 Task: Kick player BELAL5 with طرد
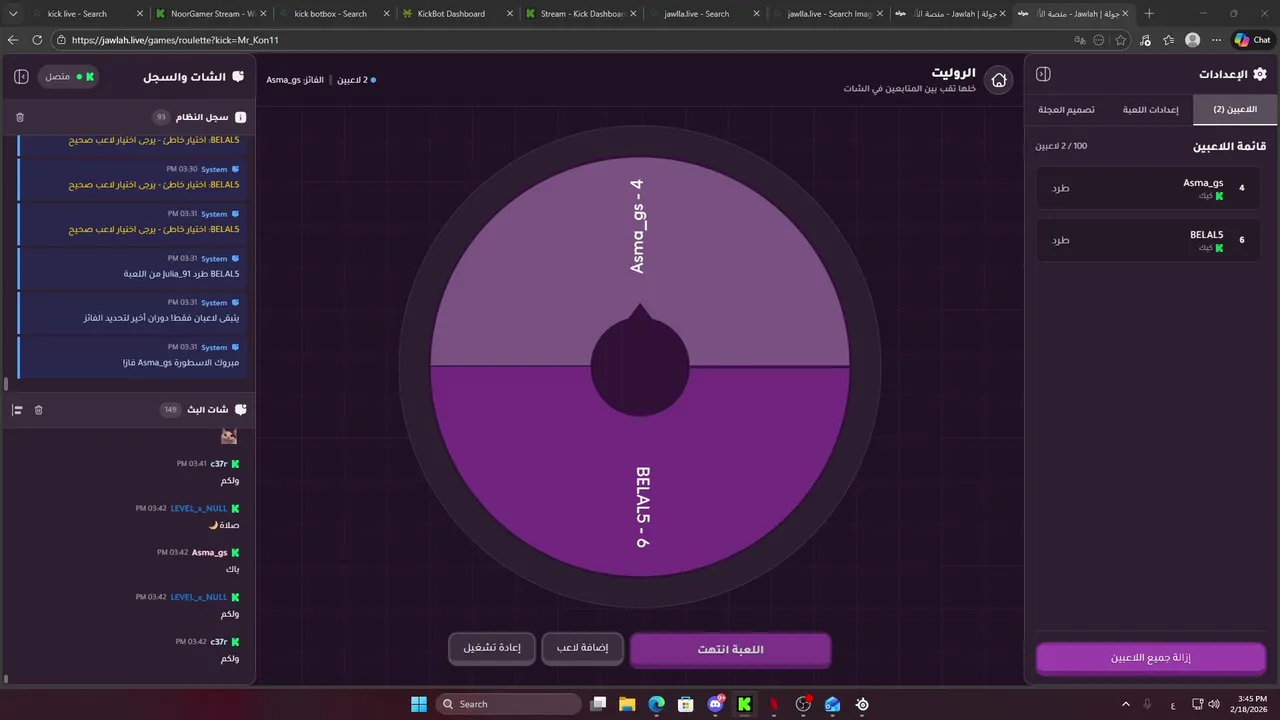(1060, 240)
